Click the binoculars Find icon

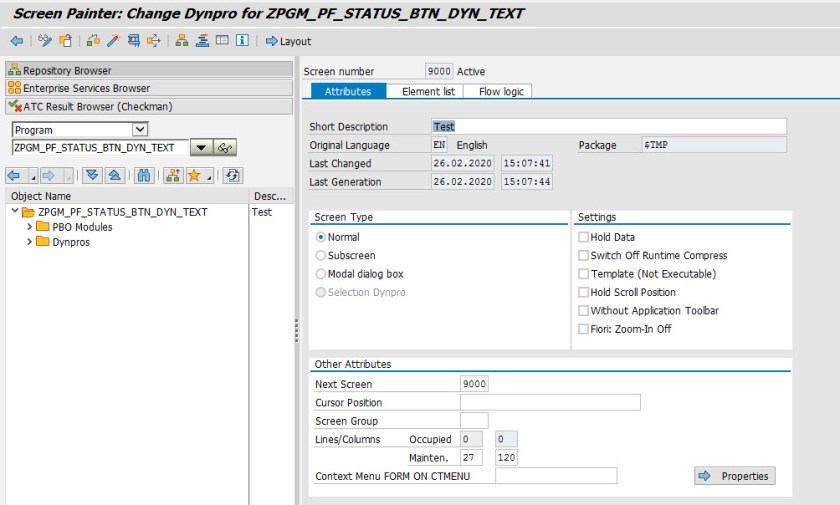[144, 175]
